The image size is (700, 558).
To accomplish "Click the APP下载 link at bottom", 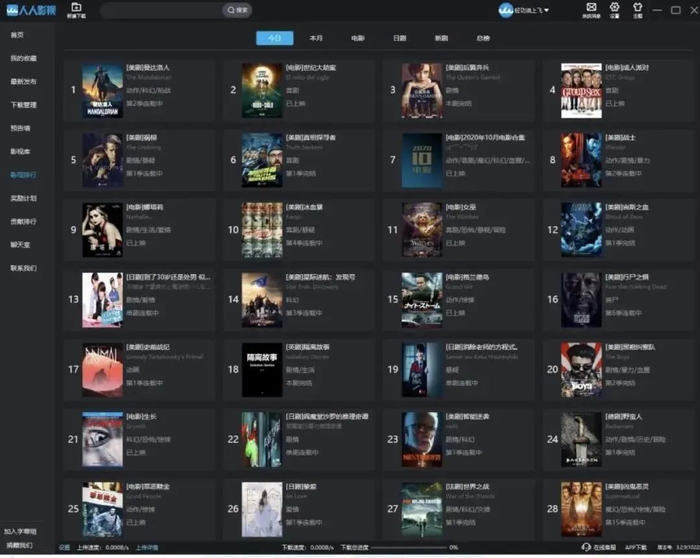I will point(637,547).
